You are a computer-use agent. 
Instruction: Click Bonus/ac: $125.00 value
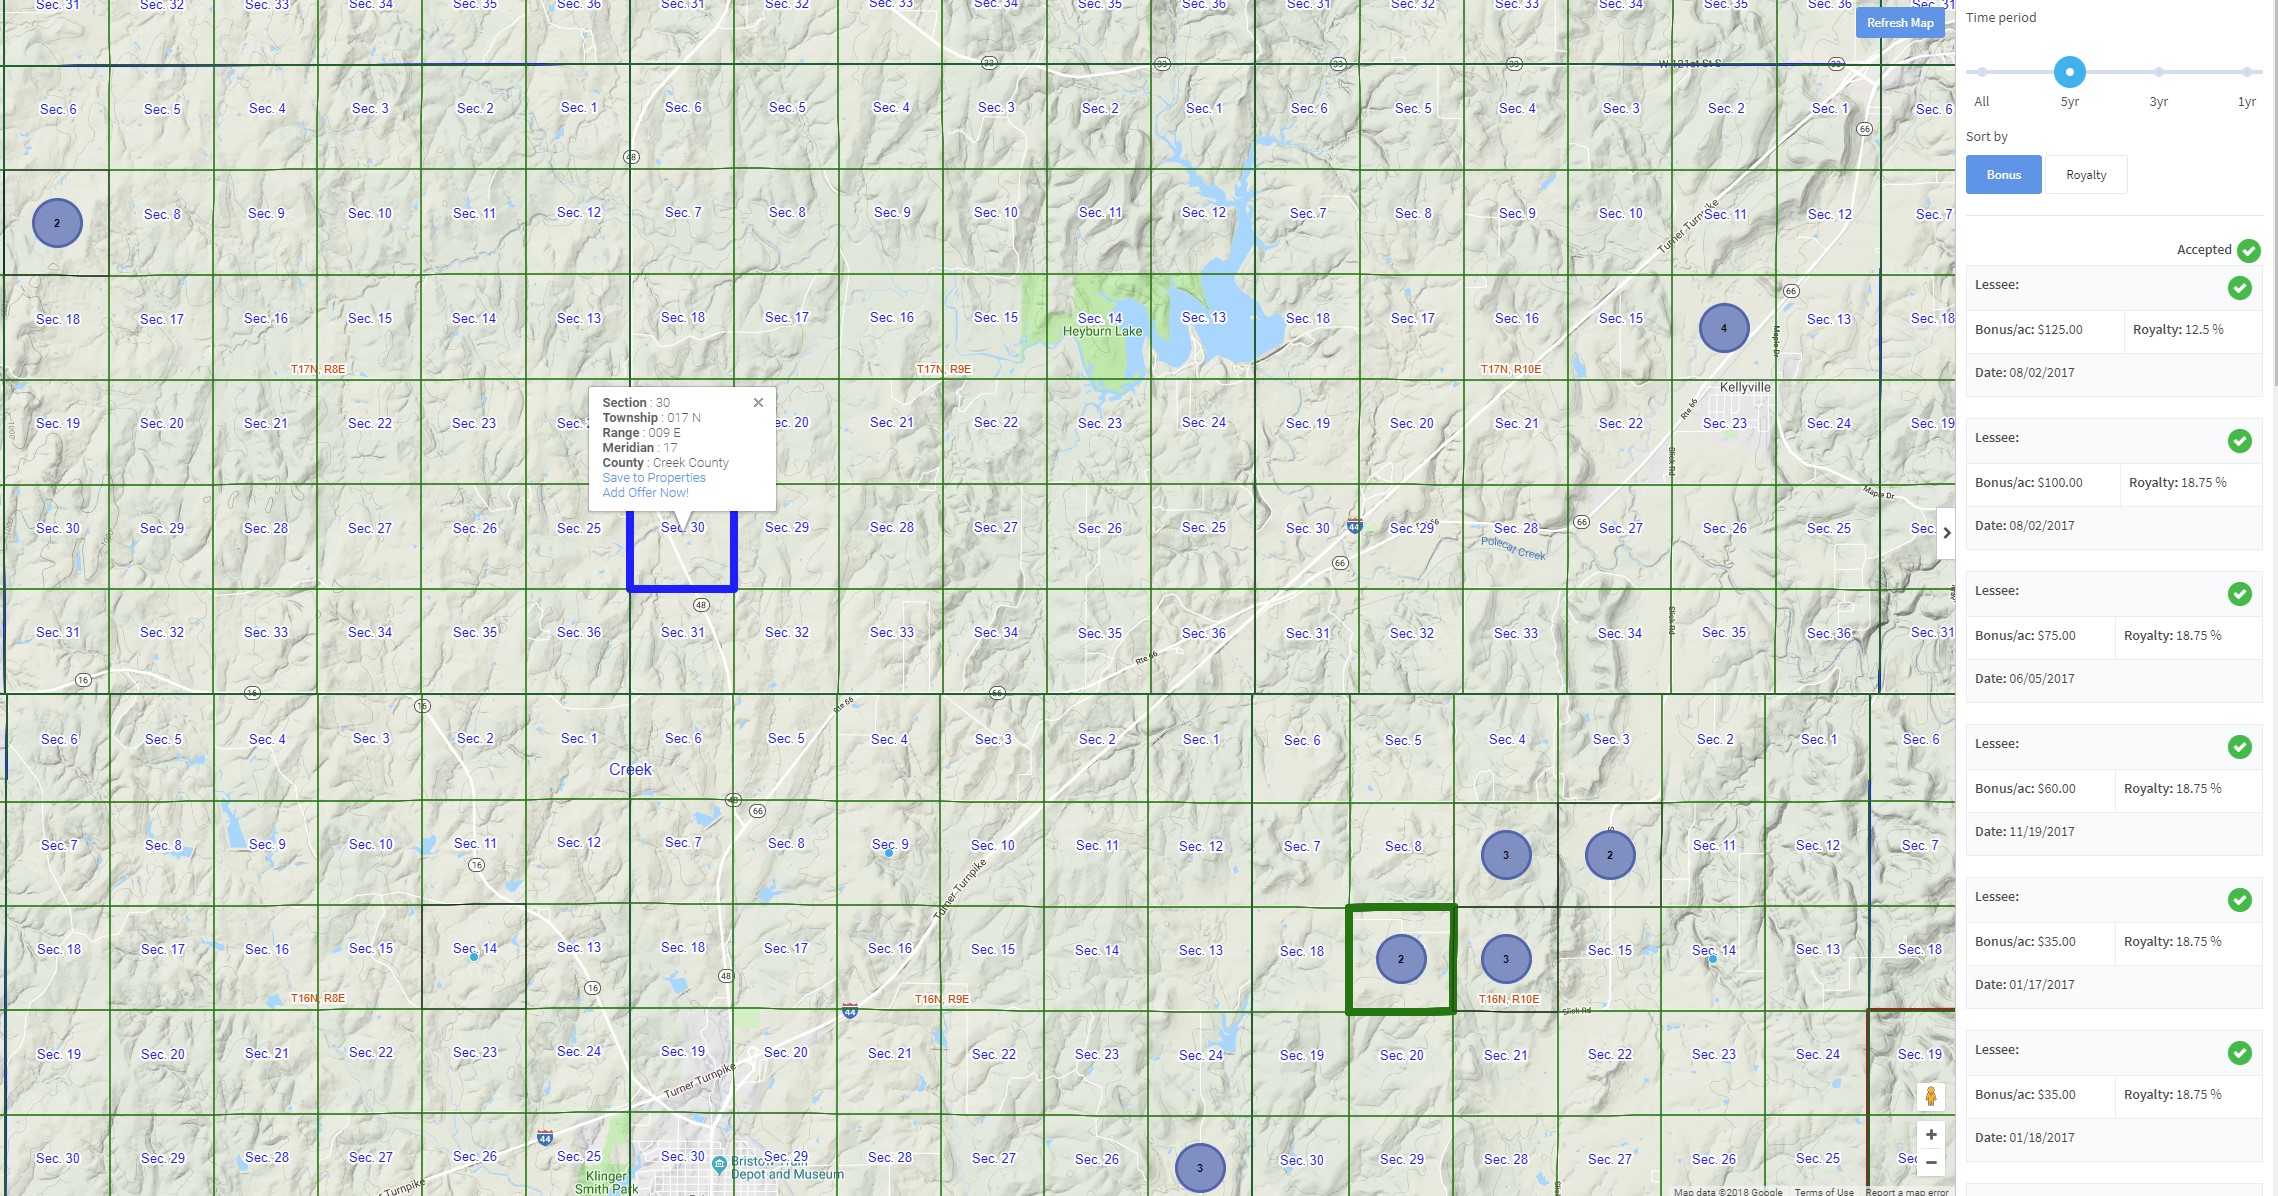(2029, 330)
